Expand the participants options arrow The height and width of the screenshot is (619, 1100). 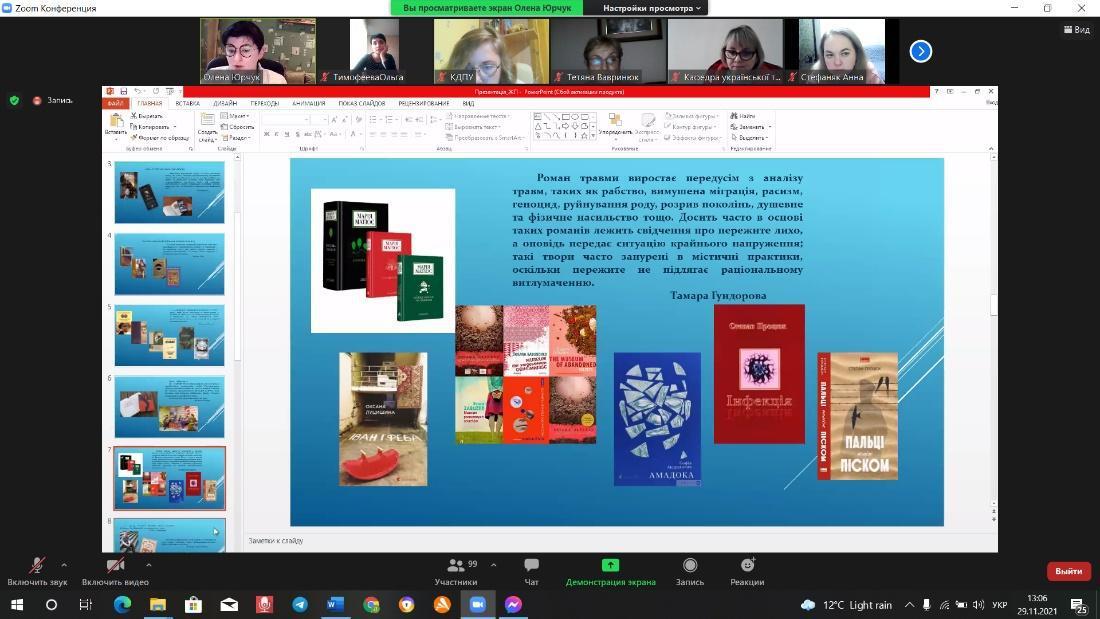(493, 565)
